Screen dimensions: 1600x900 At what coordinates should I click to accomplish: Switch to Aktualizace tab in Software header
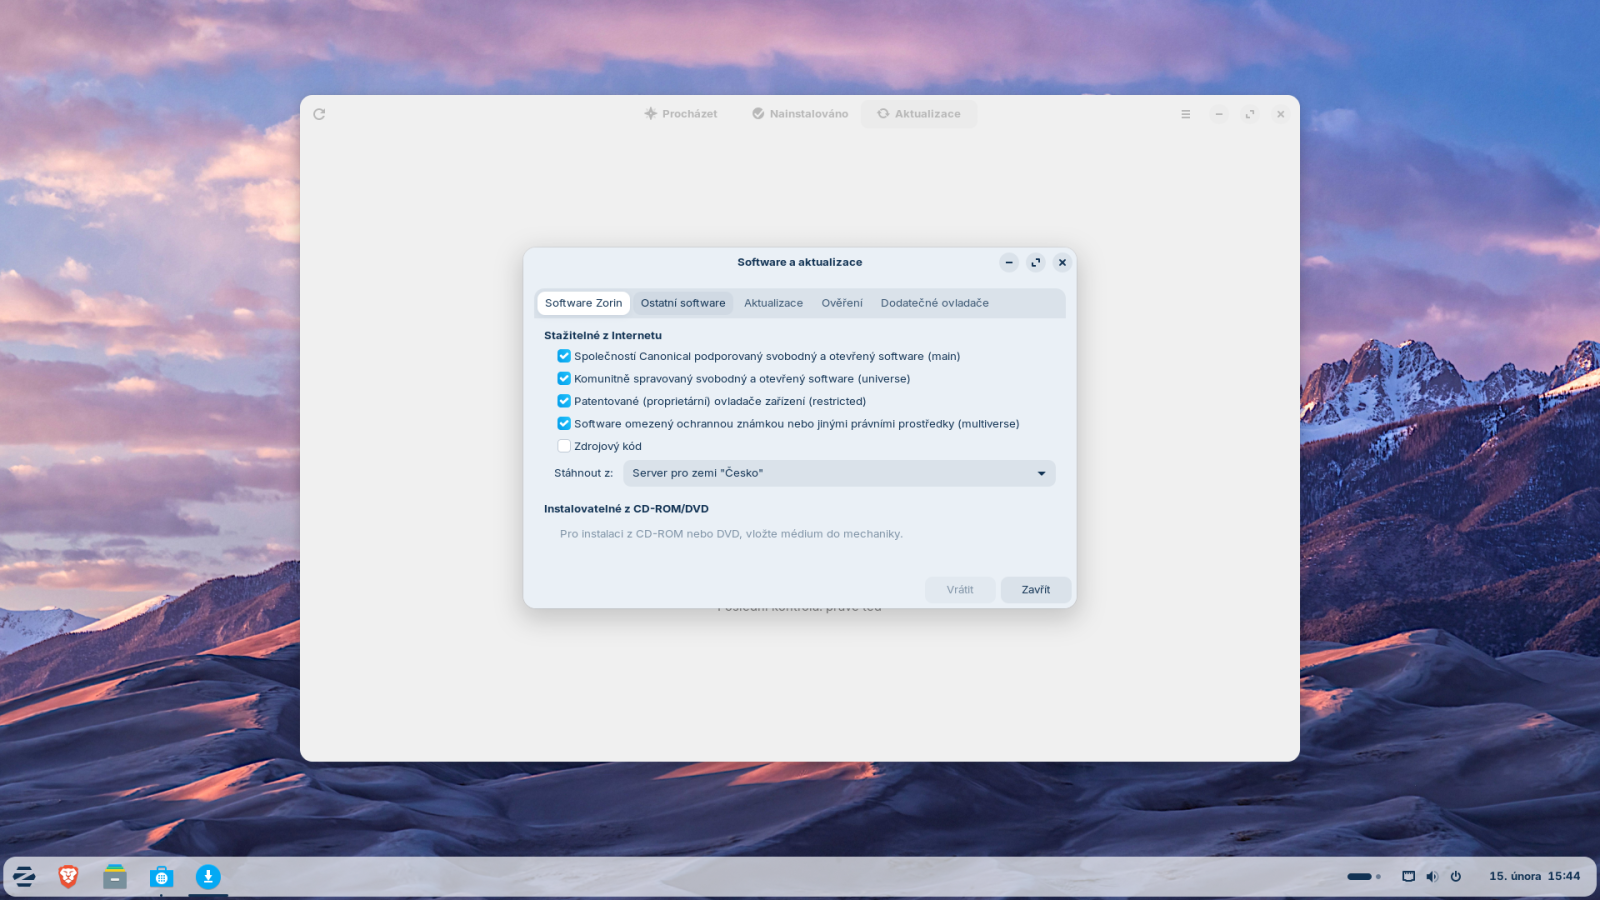click(919, 114)
